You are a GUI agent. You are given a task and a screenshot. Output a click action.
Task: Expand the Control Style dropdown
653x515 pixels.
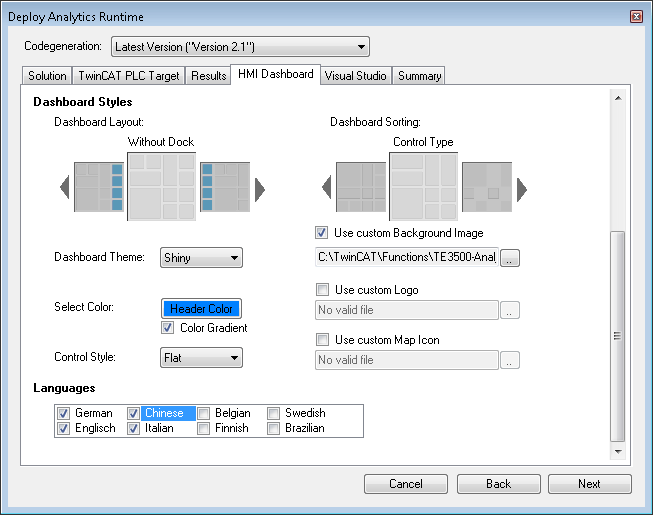pos(202,357)
